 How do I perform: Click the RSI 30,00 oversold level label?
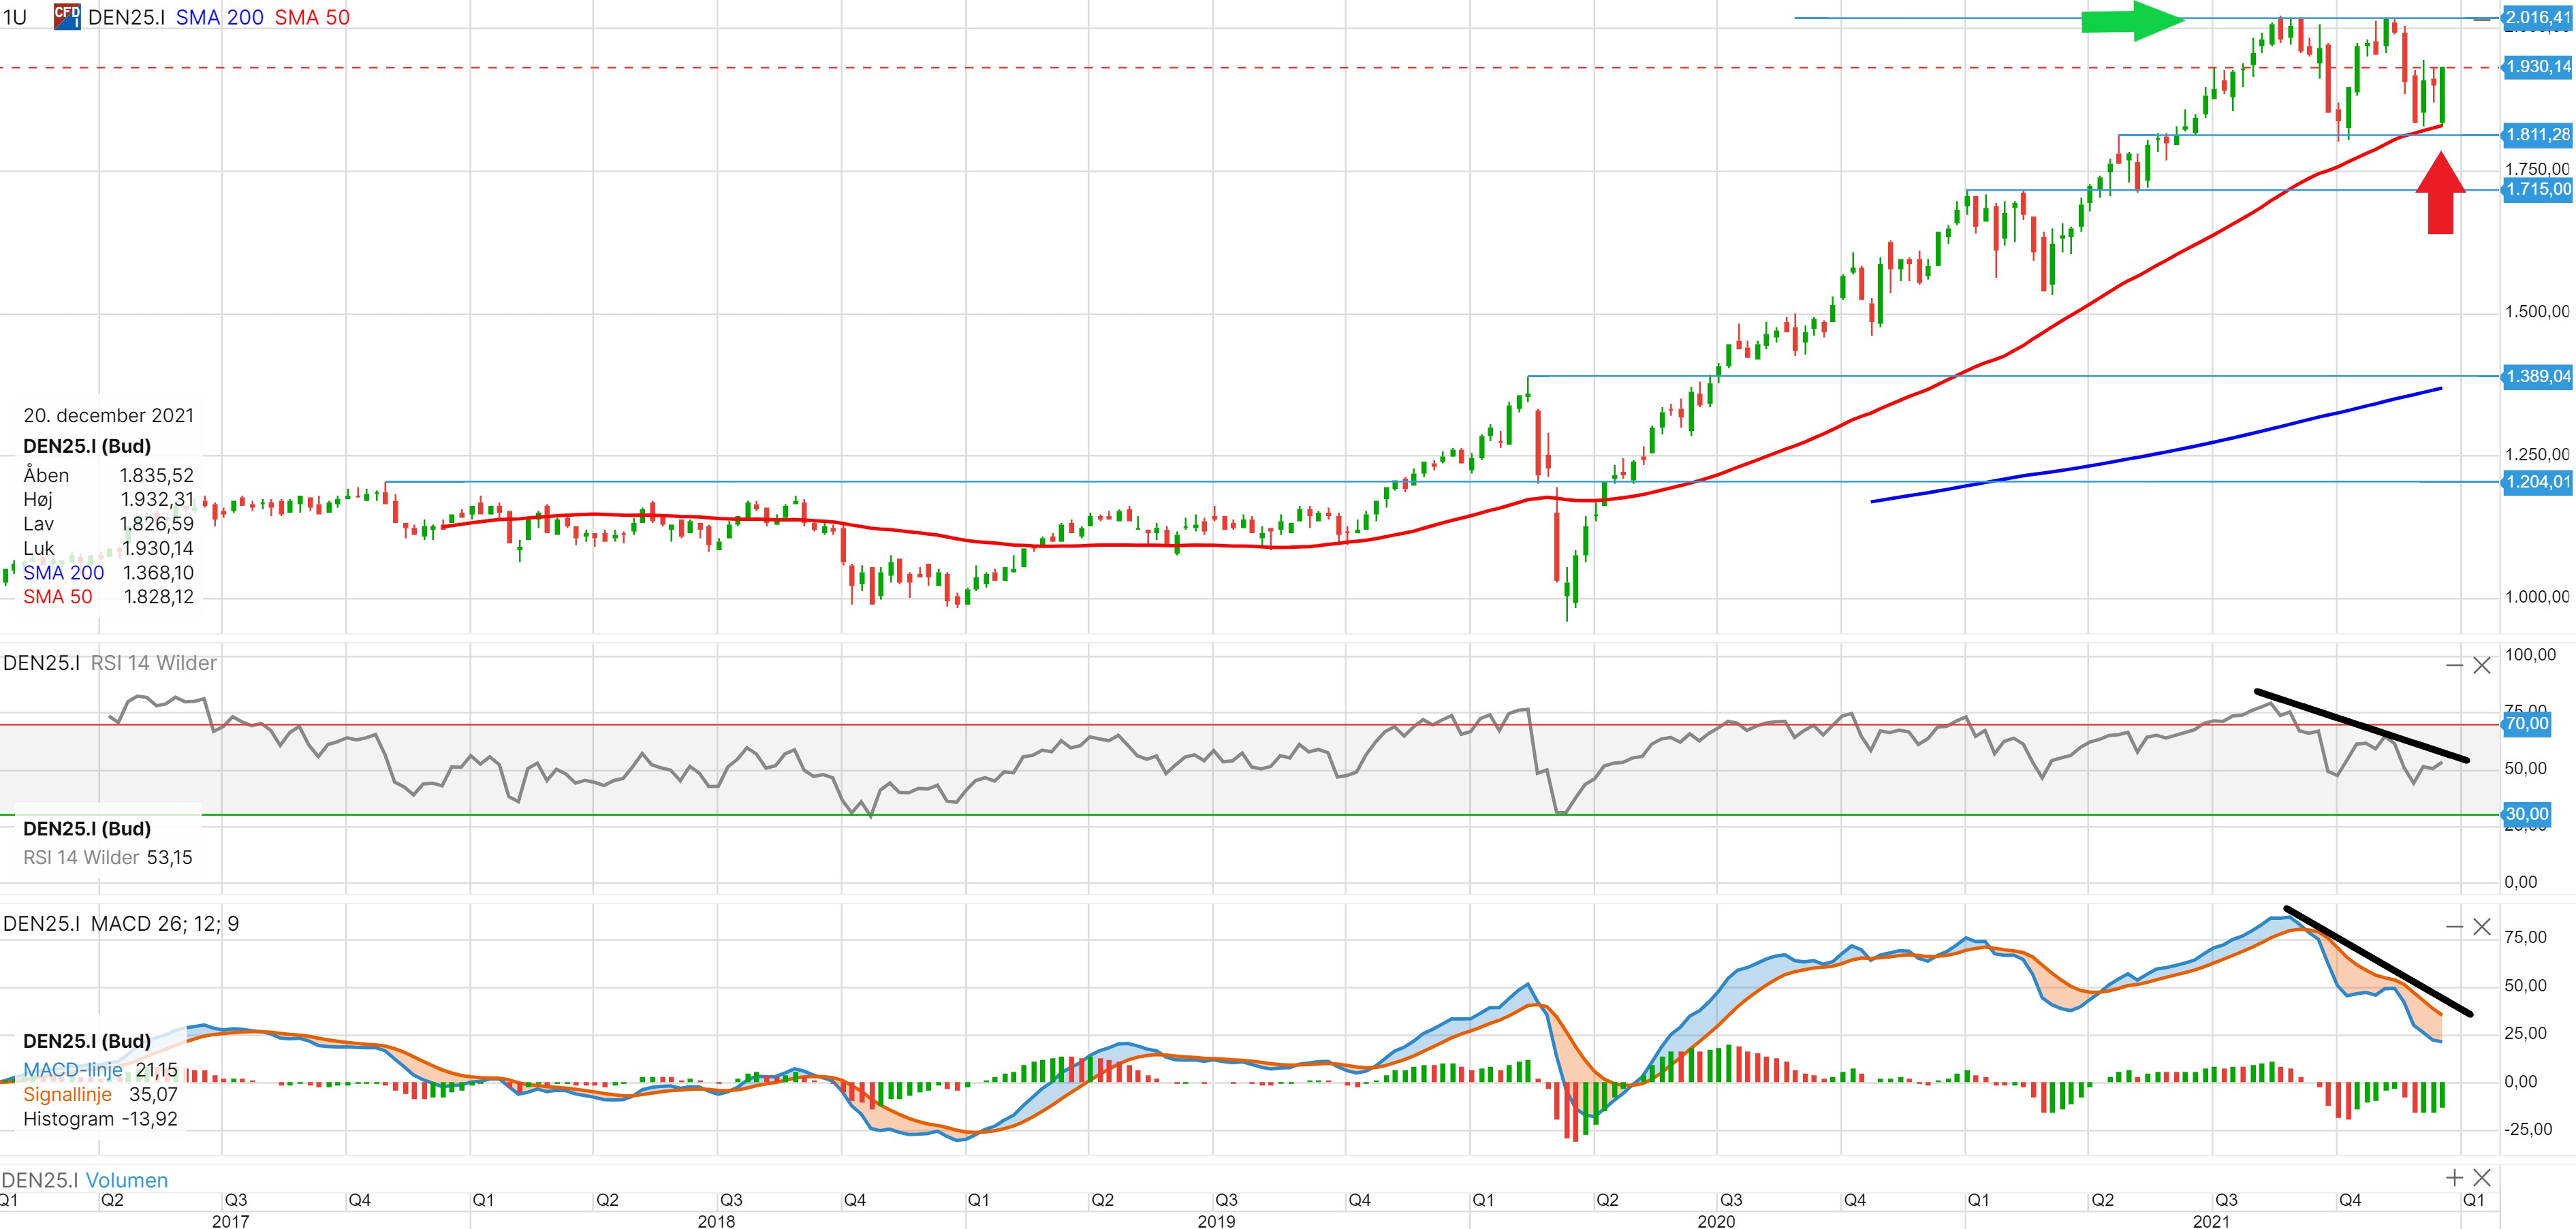pos(2526,814)
